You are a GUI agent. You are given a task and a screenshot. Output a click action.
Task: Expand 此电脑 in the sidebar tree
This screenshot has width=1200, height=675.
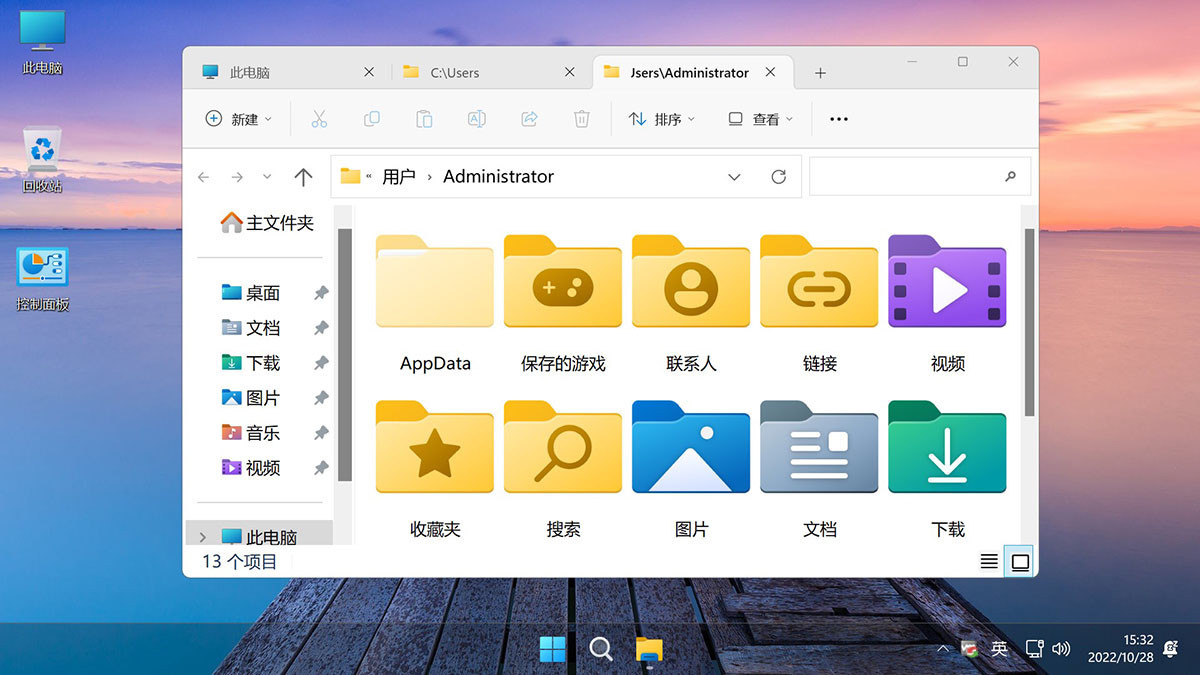(x=203, y=536)
